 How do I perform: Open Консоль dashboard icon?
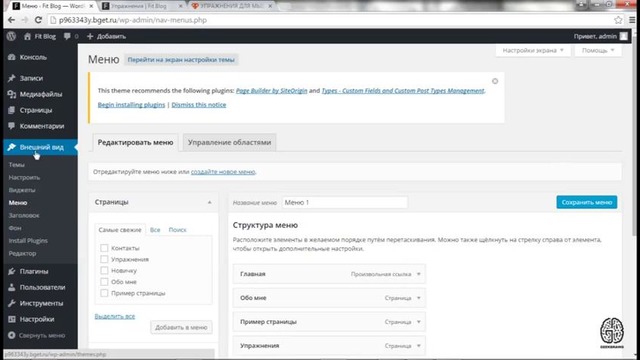point(11,57)
